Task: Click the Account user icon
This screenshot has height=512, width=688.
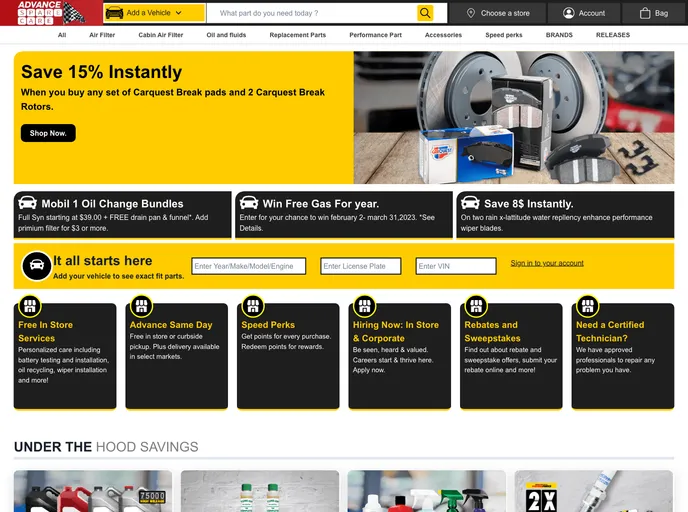Action: tap(569, 13)
